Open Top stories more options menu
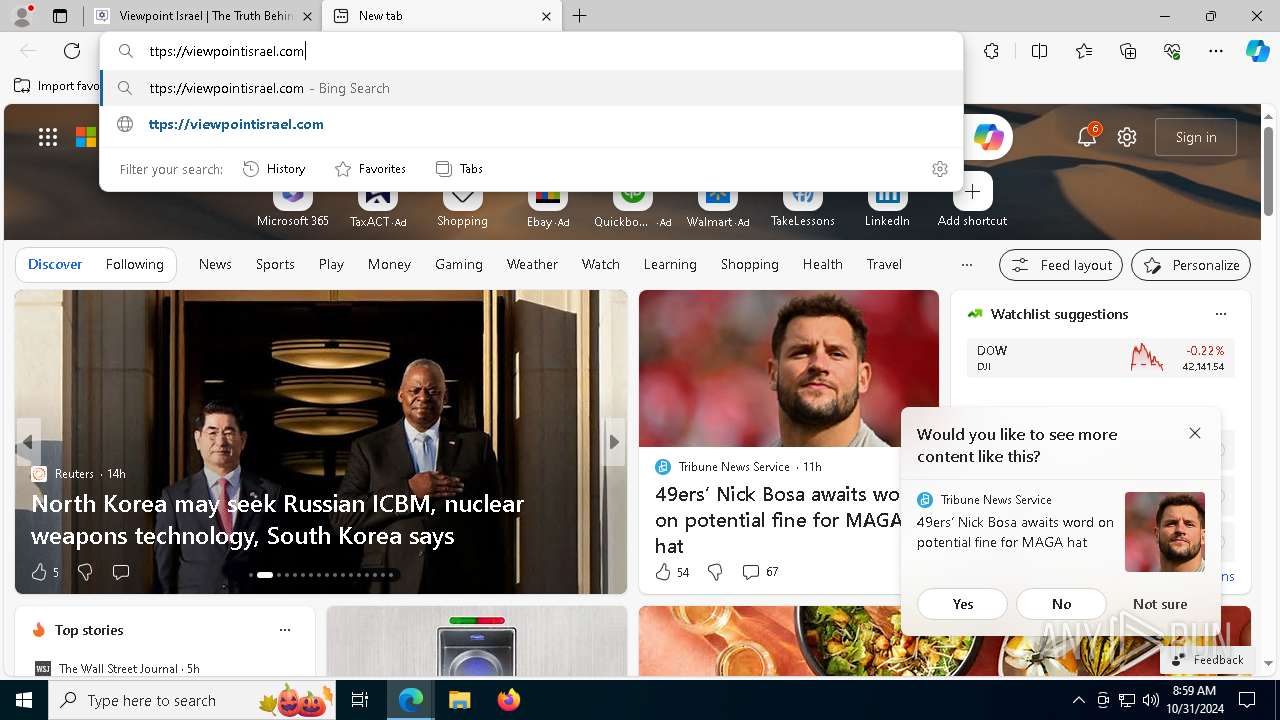The height and width of the screenshot is (720, 1280). (x=285, y=630)
